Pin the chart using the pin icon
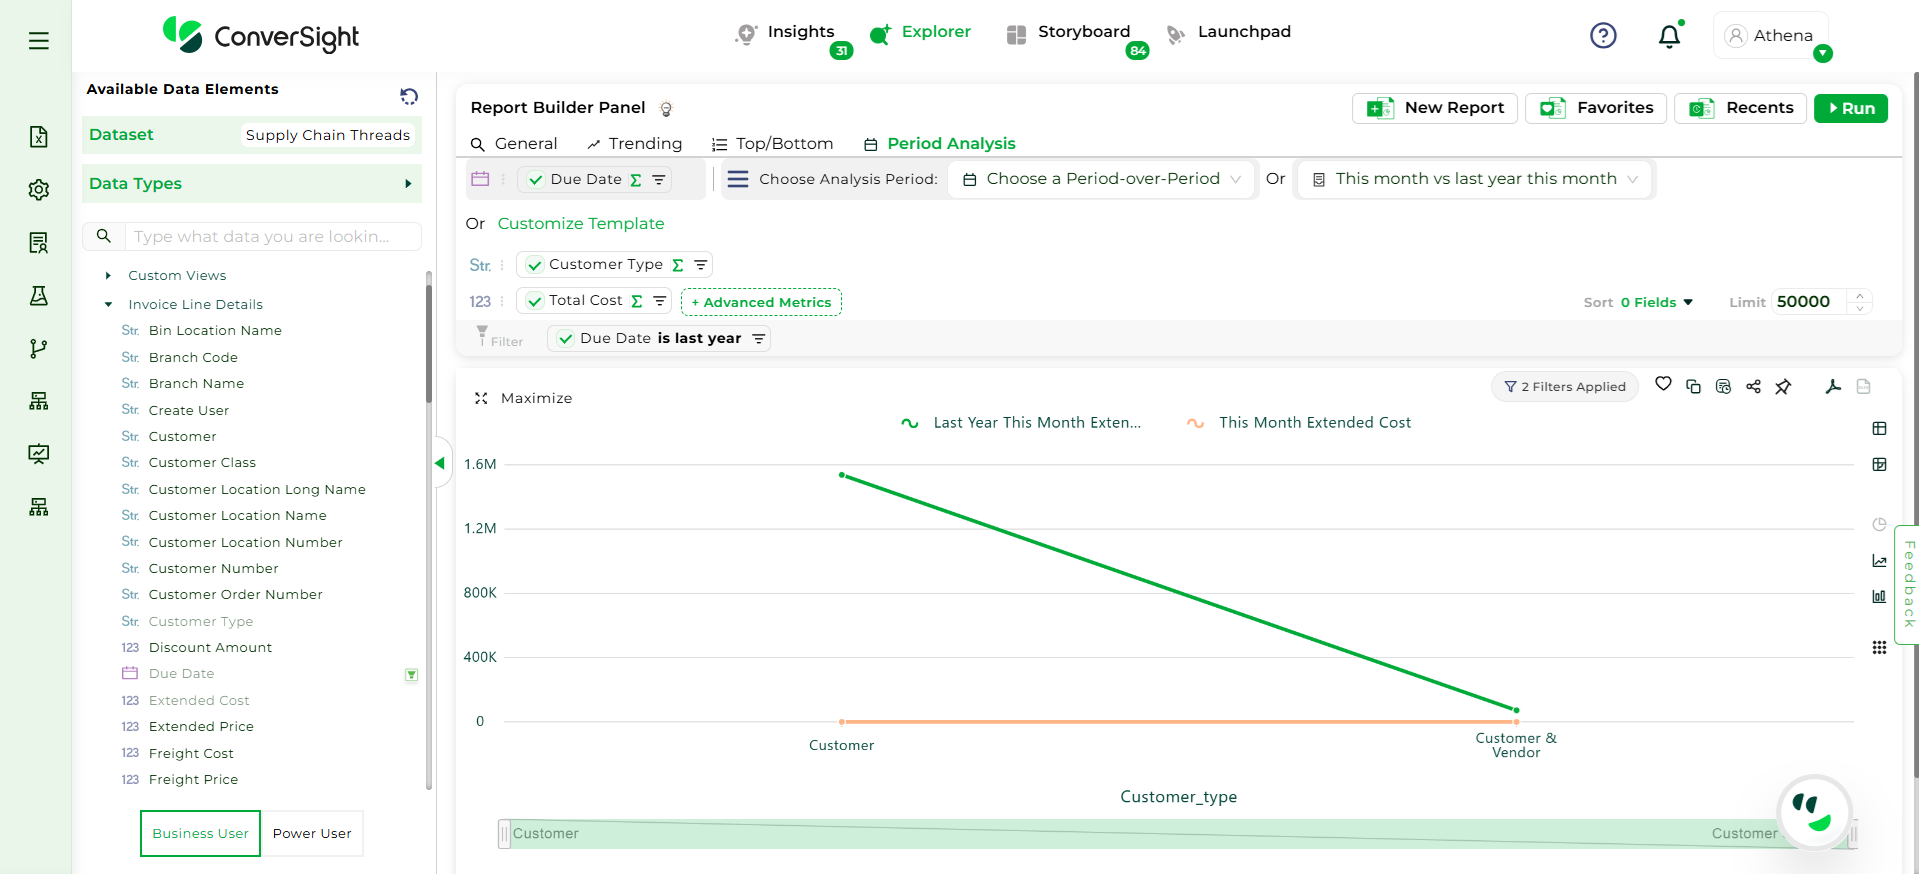This screenshot has width=1919, height=874. pos(1783,387)
